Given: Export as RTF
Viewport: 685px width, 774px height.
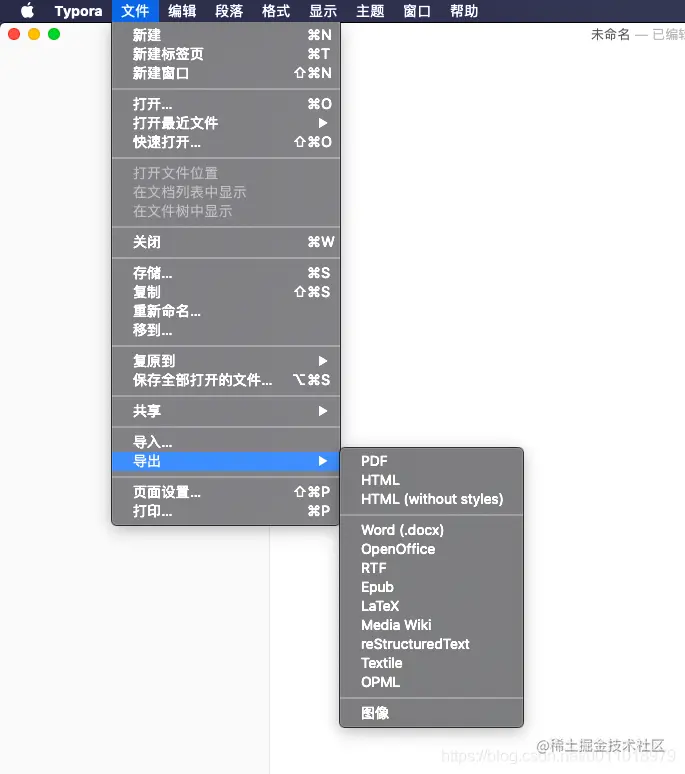Looking at the screenshot, I should tap(431, 568).
